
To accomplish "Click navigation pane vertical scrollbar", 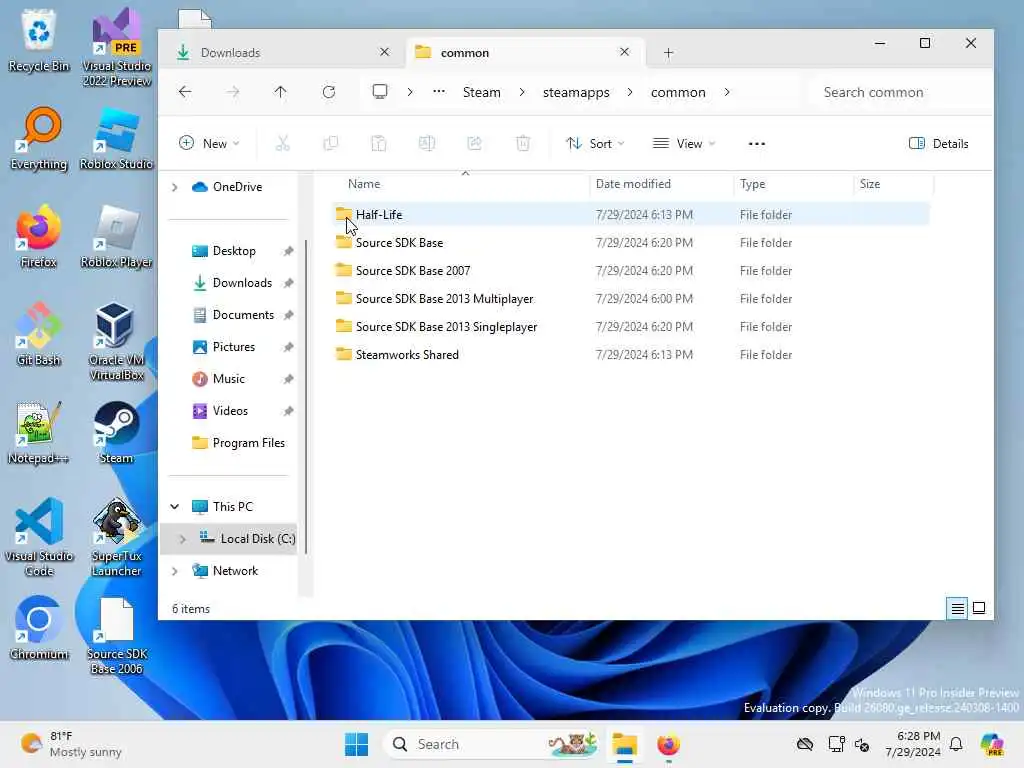I will click(306, 397).
